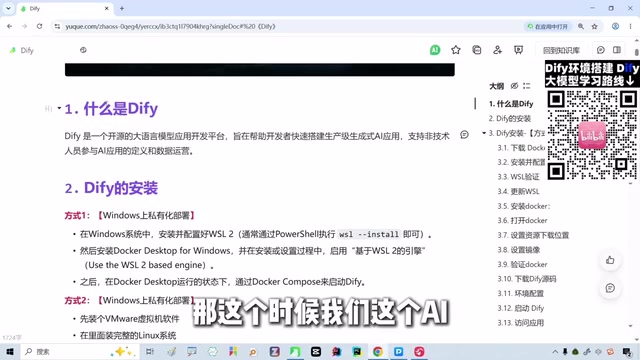Collapse outline item 3 Dify安装
Screen dimensions: 640x360
point(484,133)
